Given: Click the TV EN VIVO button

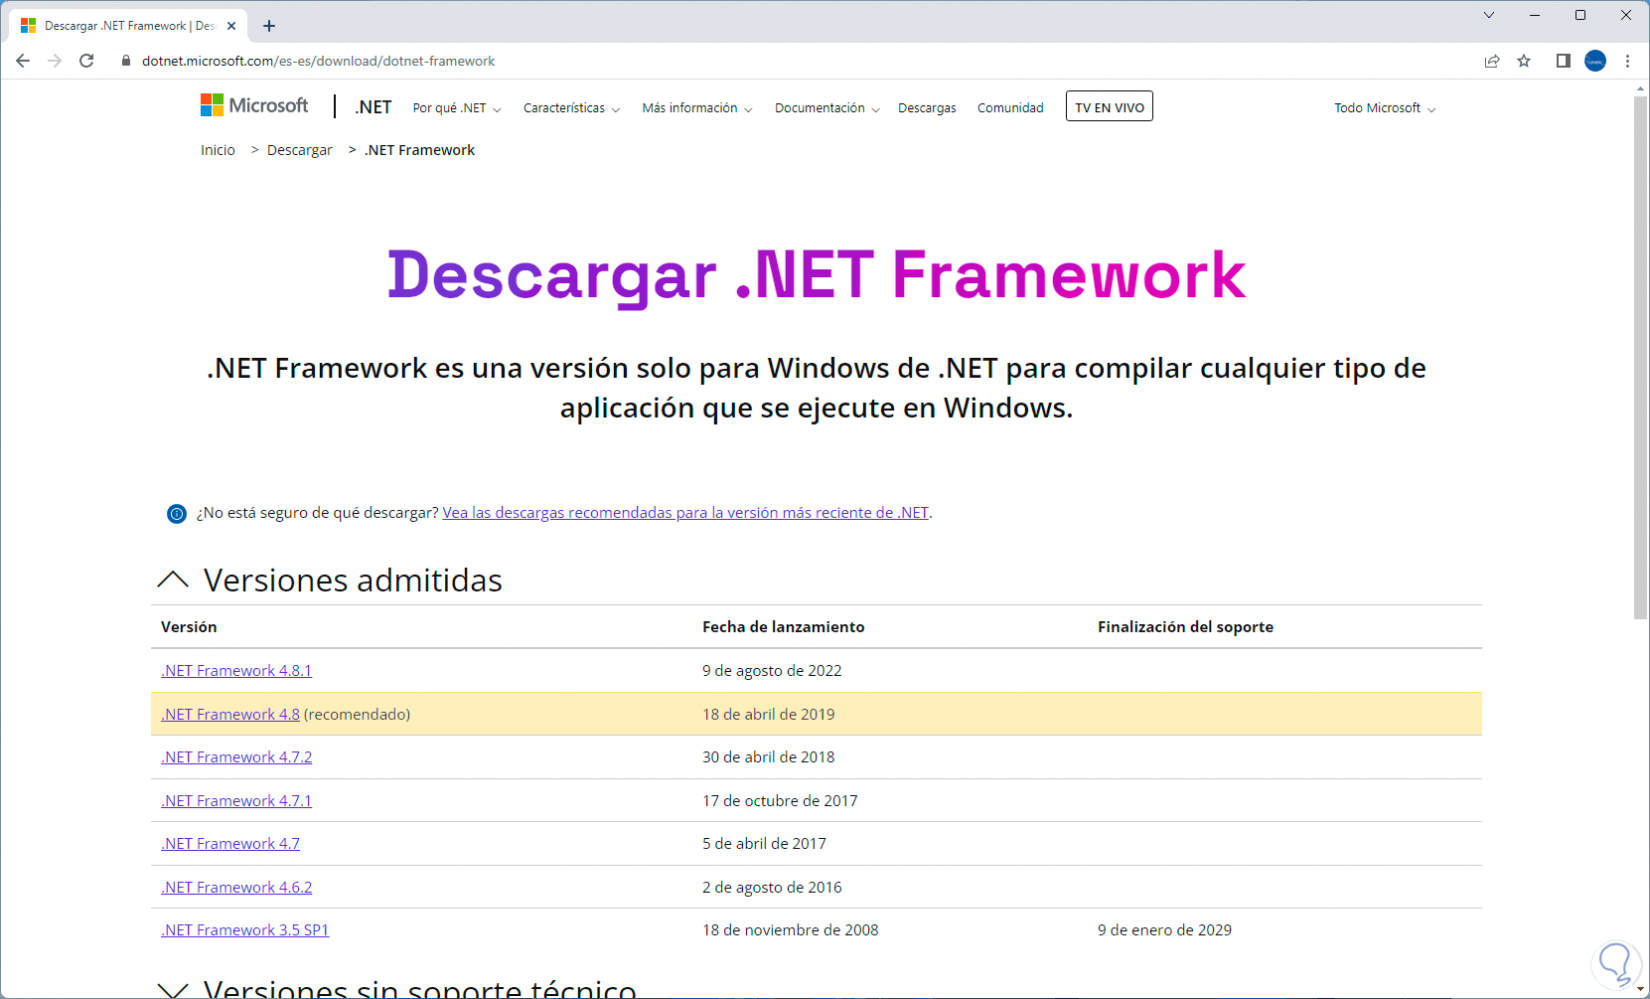Looking at the screenshot, I should point(1109,107).
